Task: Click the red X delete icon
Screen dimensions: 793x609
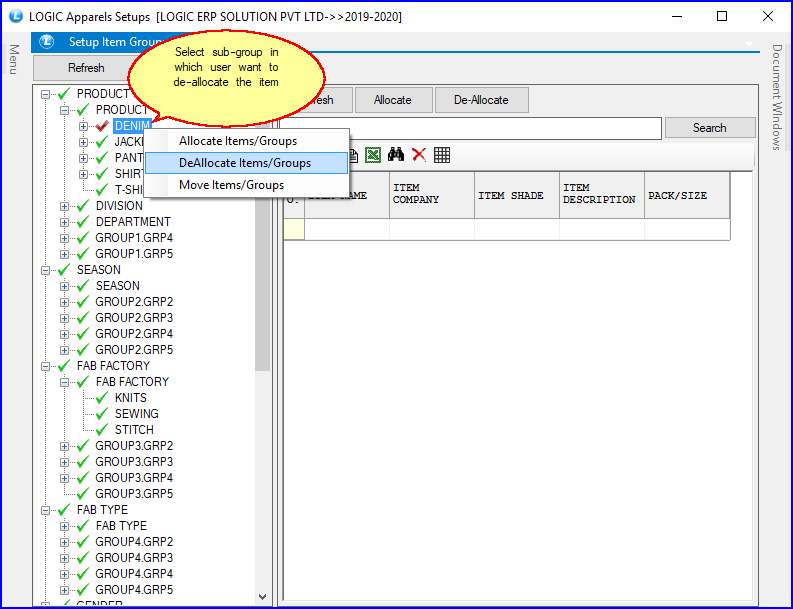Action: [419, 155]
